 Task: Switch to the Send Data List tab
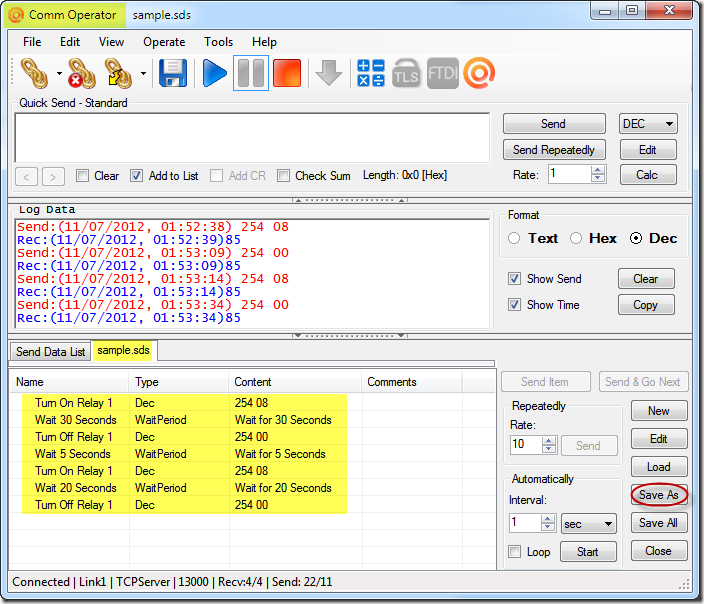click(x=50, y=352)
